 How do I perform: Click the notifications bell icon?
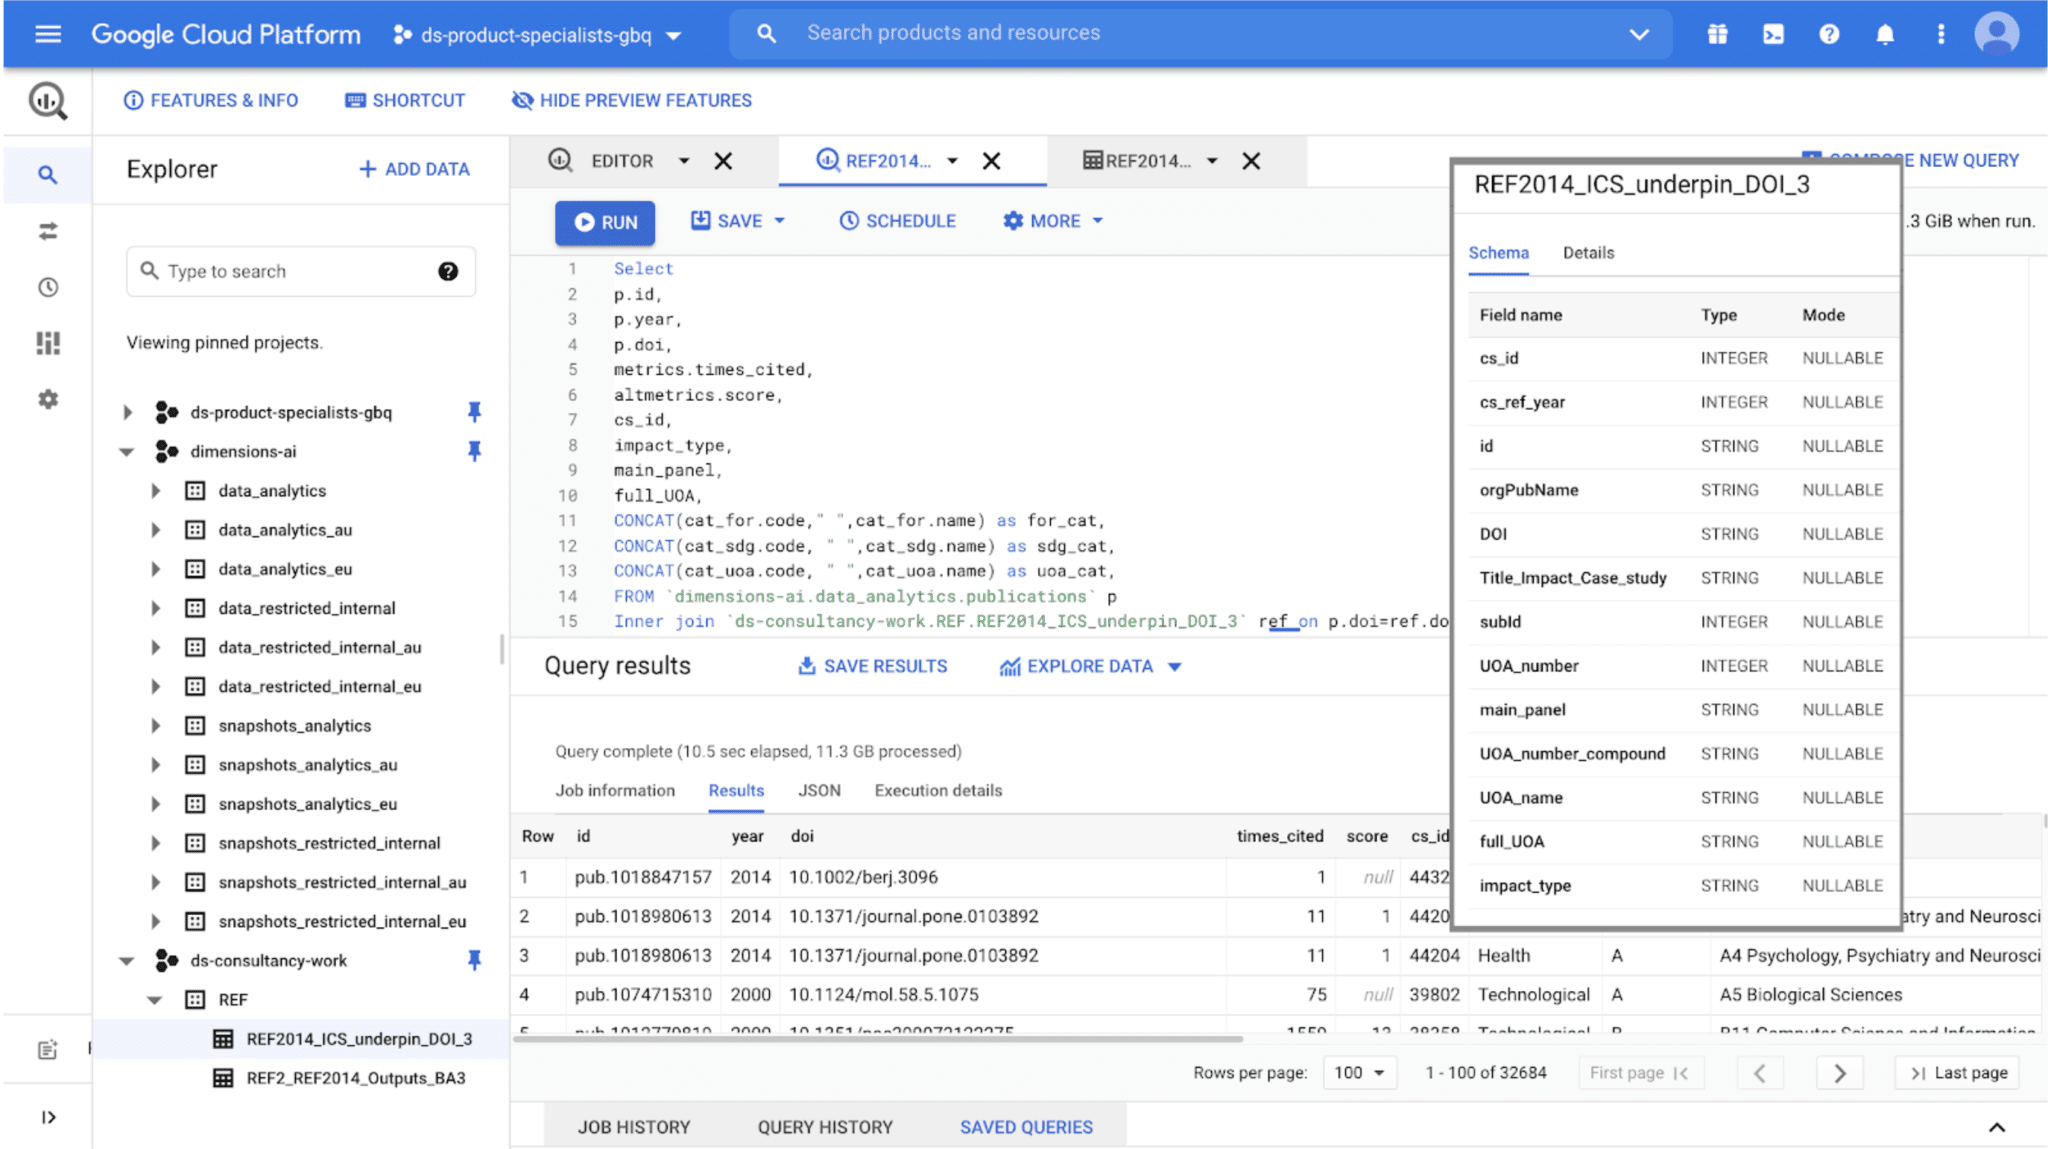(x=1885, y=34)
